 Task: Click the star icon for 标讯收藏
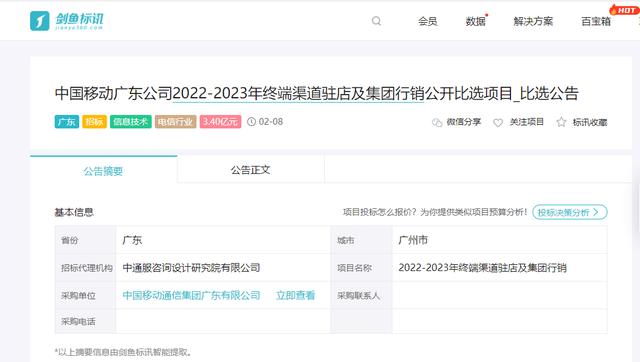tap(561, 122)
